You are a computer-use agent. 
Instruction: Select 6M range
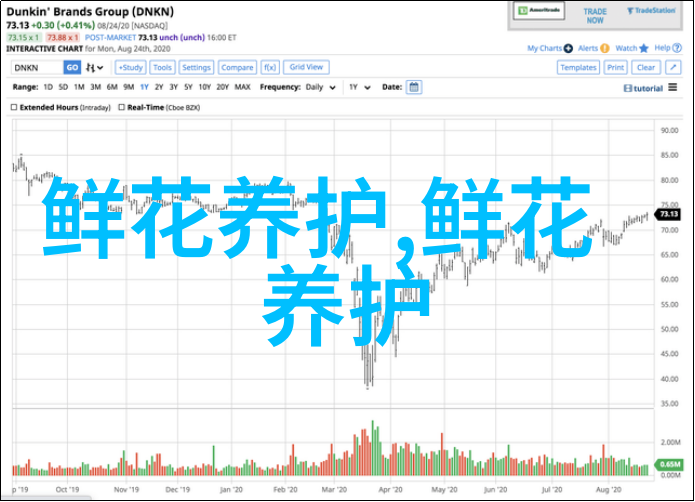point(112,87)
